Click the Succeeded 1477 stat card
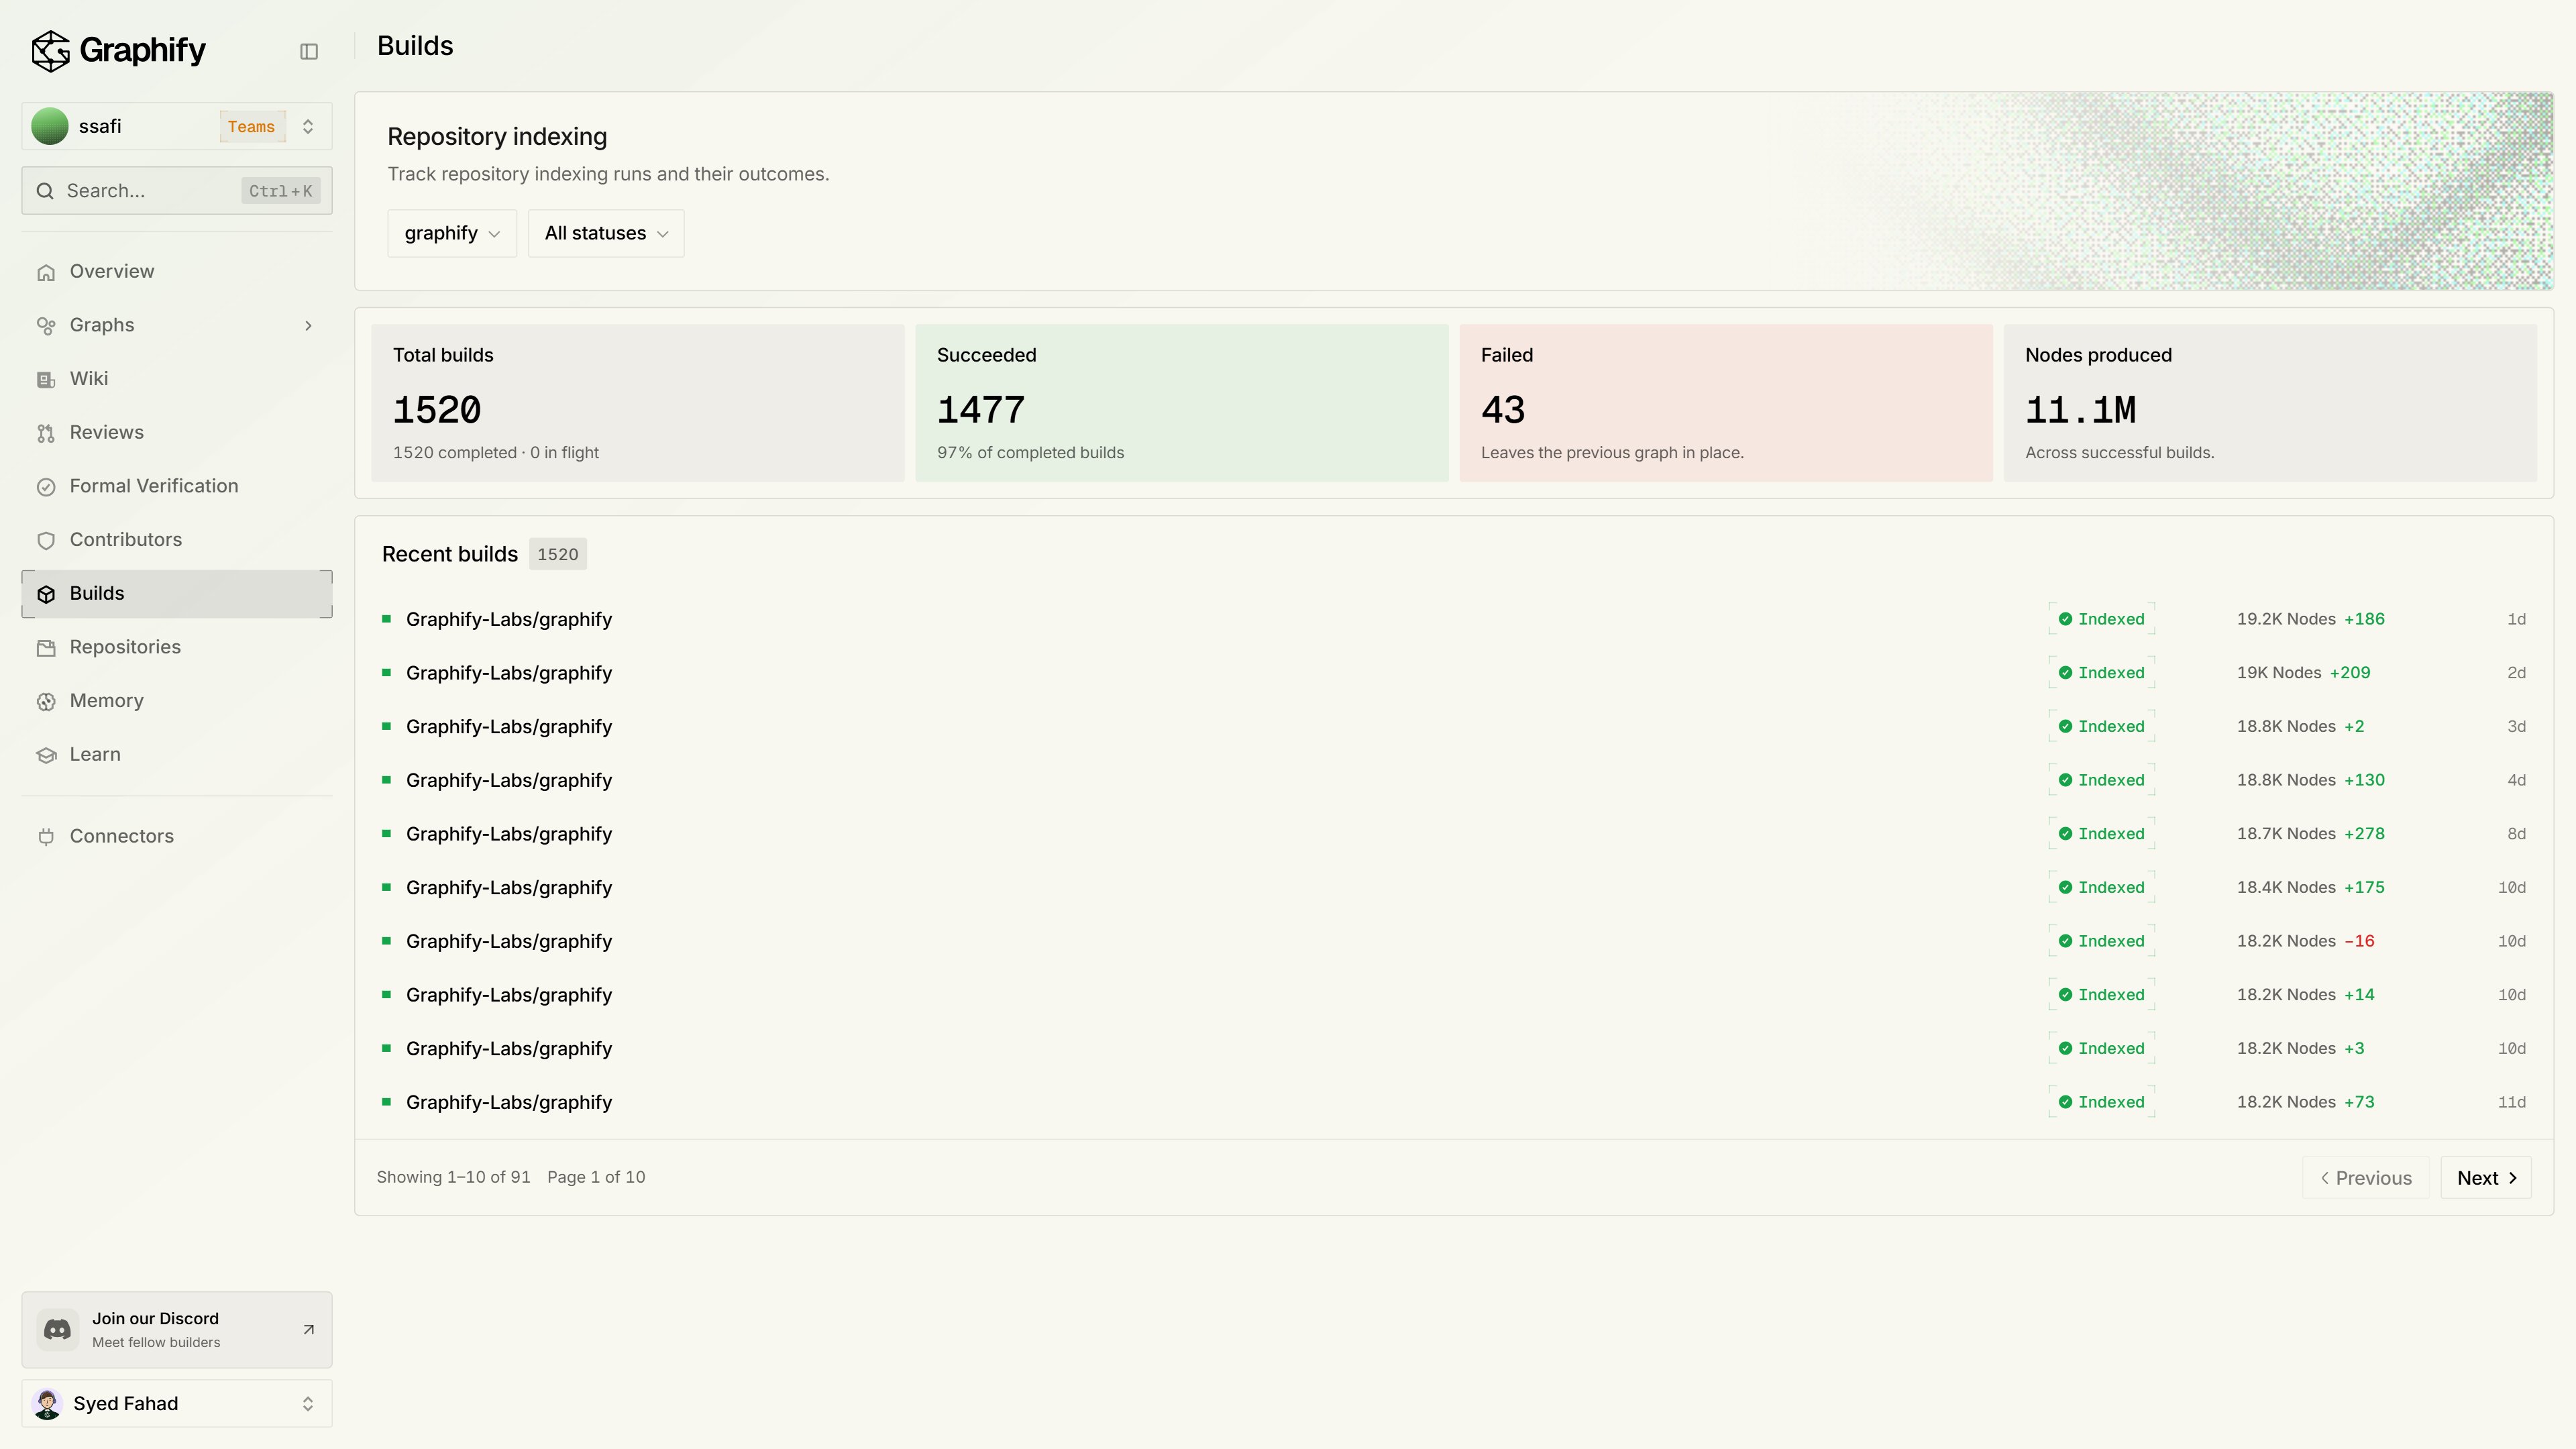The height and width of the screenshot is (1449, 2576). 1182,403
